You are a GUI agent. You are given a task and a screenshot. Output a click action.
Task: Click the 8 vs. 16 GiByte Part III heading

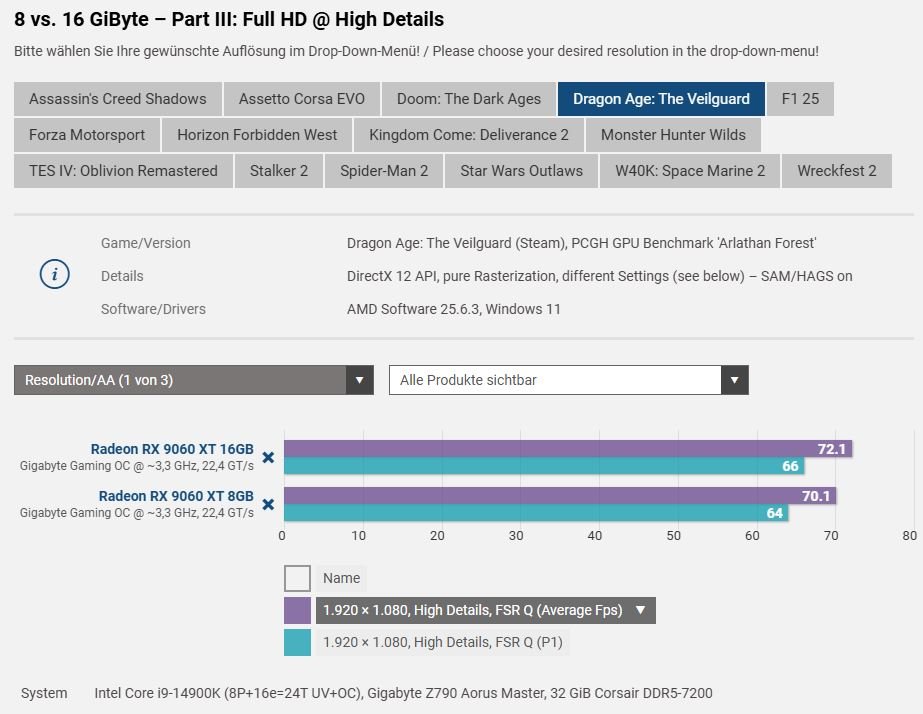point(229,19)
